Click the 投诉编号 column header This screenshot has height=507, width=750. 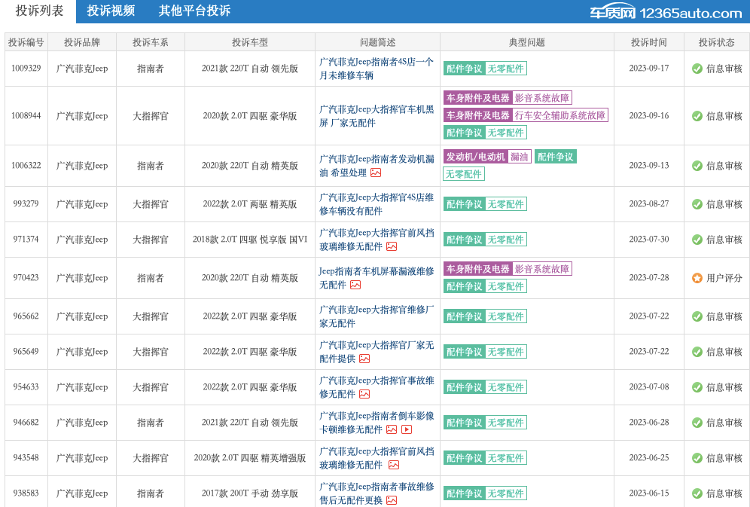click(26, 42)
